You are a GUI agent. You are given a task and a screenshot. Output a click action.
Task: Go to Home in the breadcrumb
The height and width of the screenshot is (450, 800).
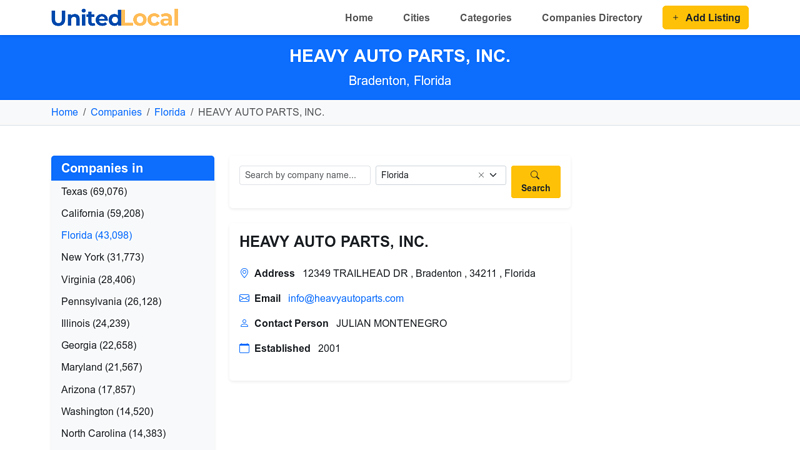tap(64, 112)
